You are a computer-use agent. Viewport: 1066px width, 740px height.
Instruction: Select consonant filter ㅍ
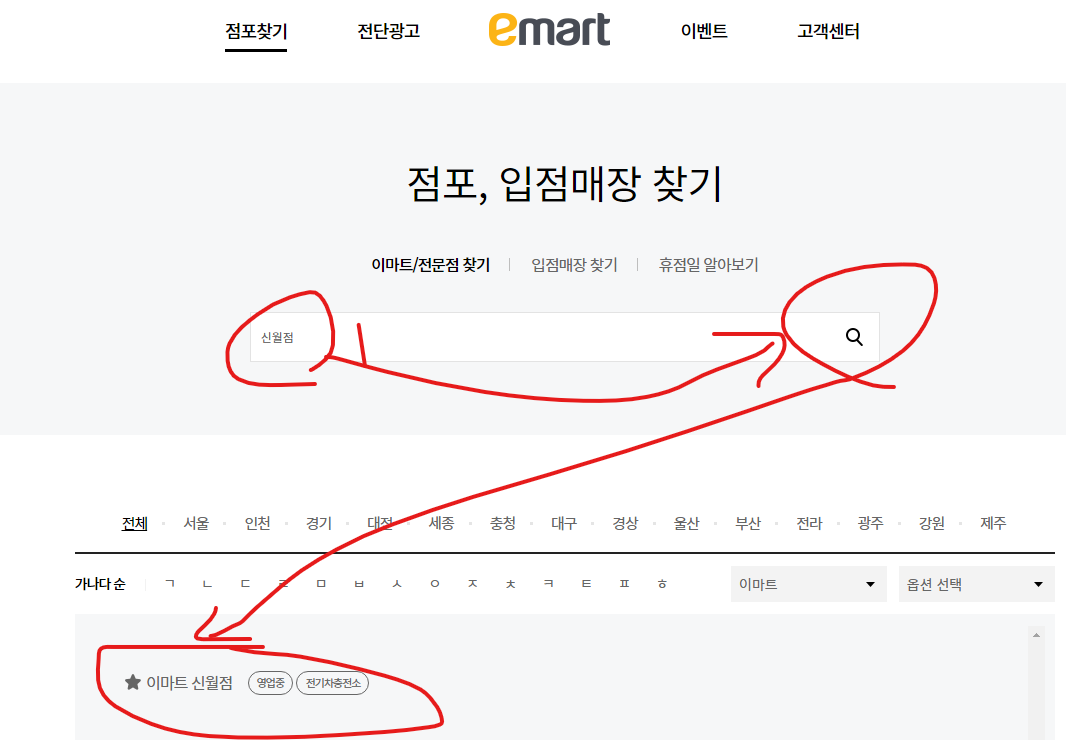tap(625, 584)
